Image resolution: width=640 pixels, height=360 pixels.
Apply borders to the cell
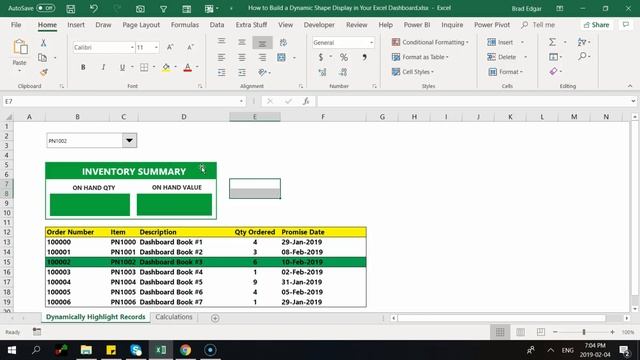(x=144, y=67)
